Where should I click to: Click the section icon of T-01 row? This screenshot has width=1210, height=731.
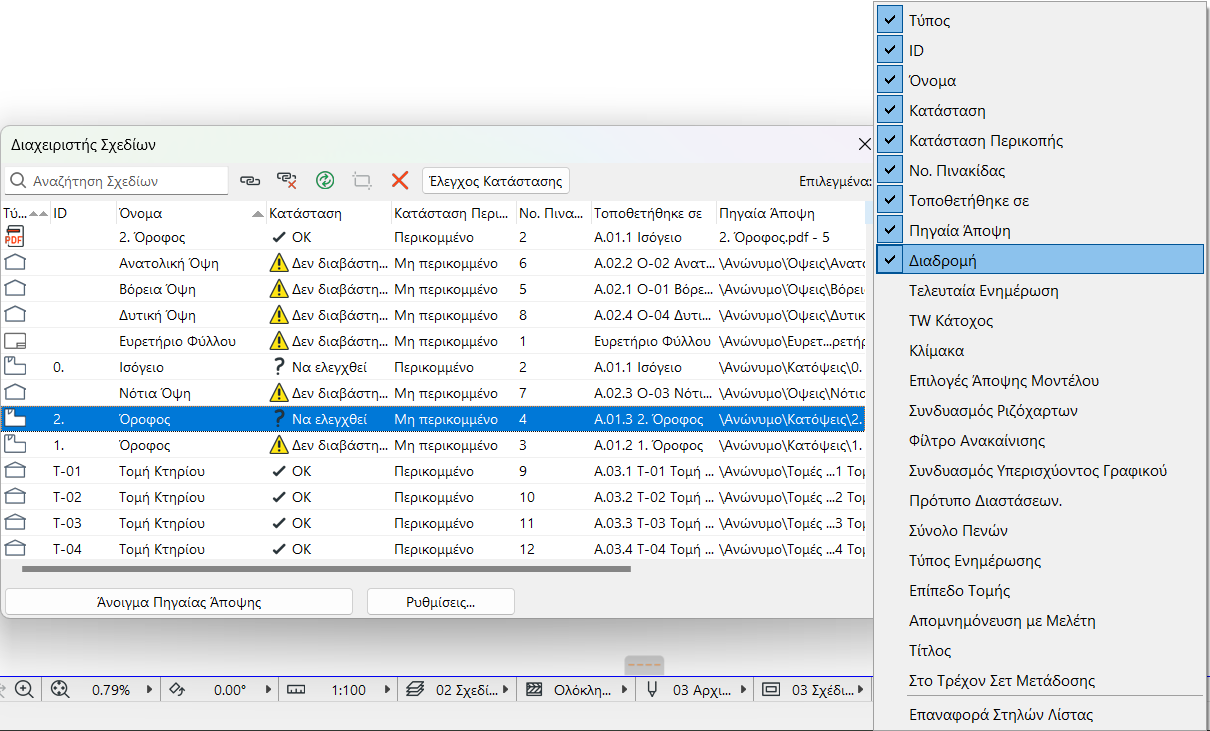(x=14, y=471)
